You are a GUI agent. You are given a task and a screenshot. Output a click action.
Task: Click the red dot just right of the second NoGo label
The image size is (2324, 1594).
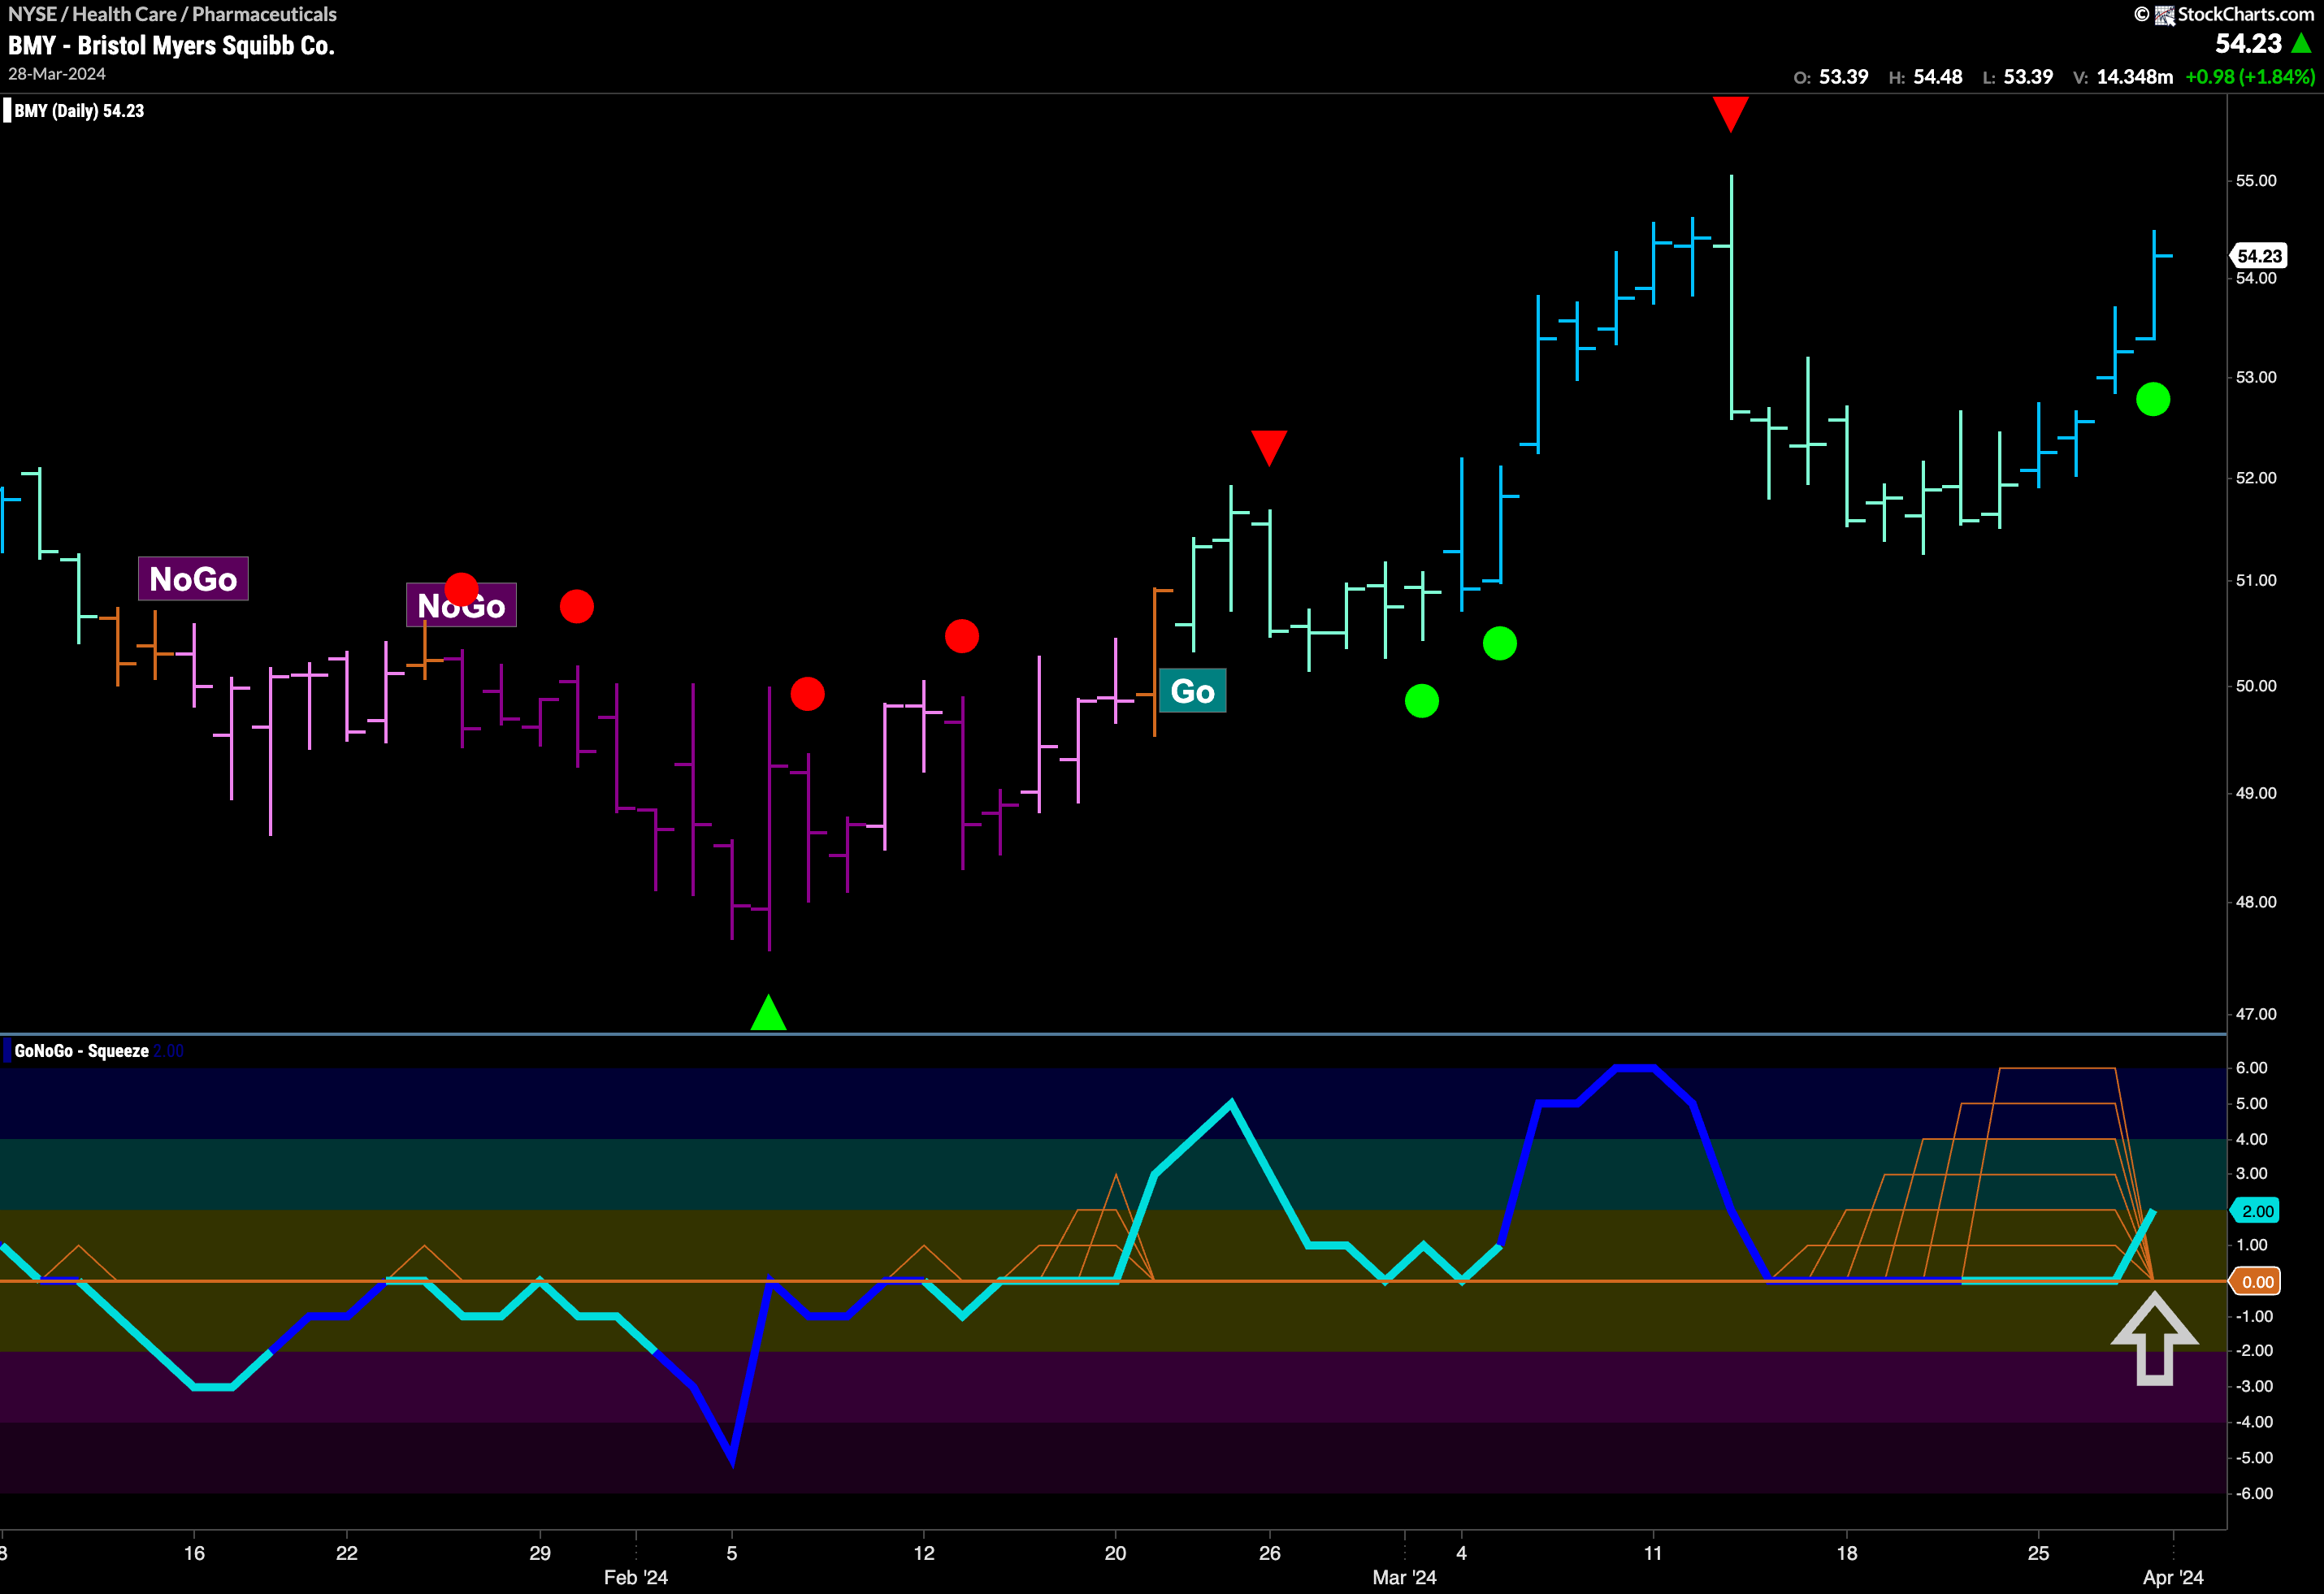(x=576, y=606)
